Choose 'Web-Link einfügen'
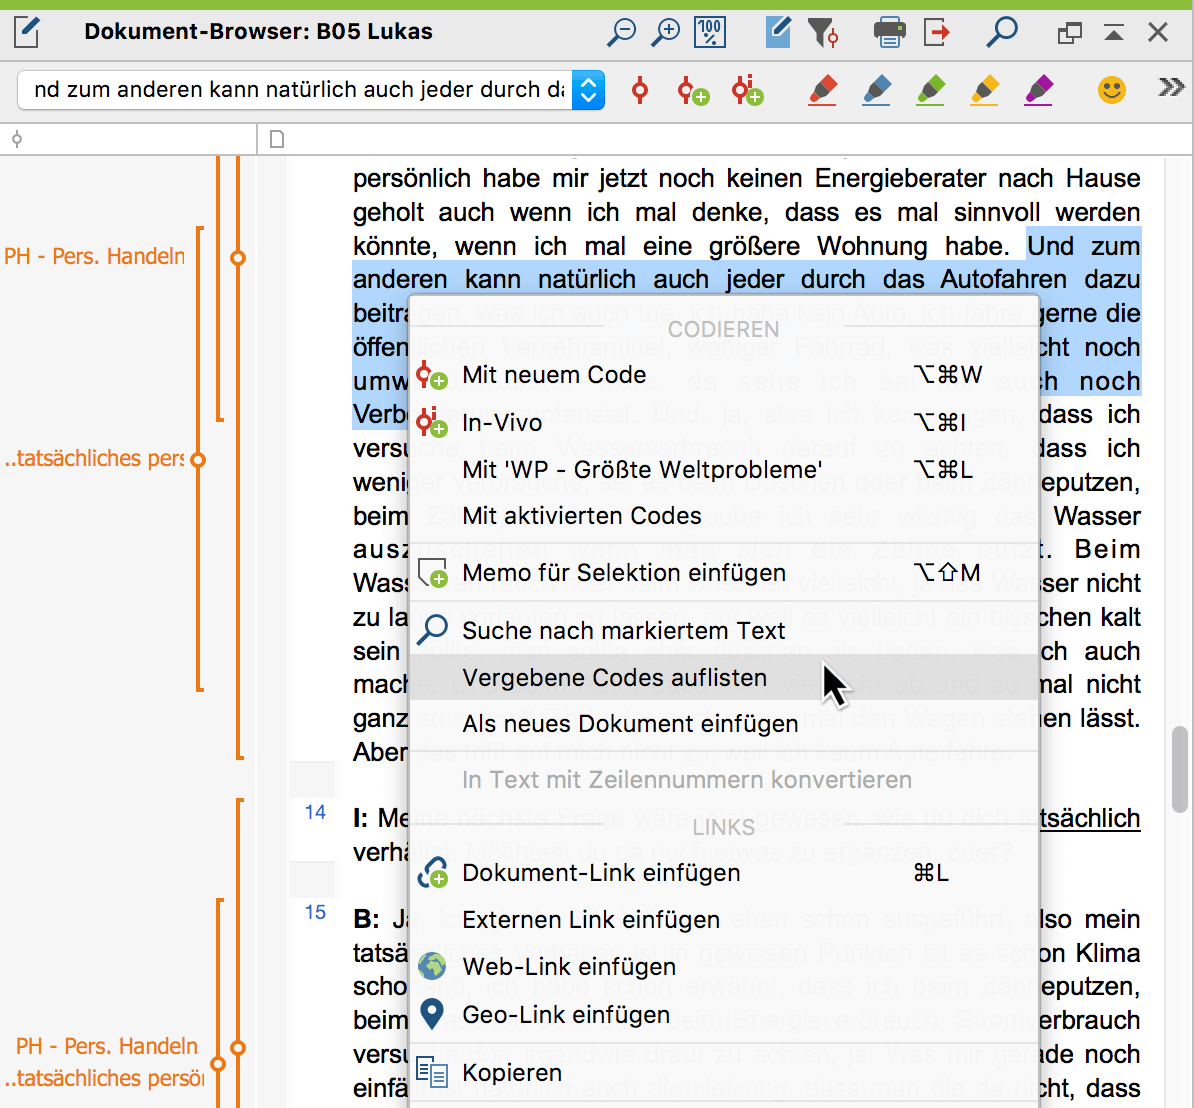The width and height of the screenshot is (1194, 1108). (x=723, y=967)
